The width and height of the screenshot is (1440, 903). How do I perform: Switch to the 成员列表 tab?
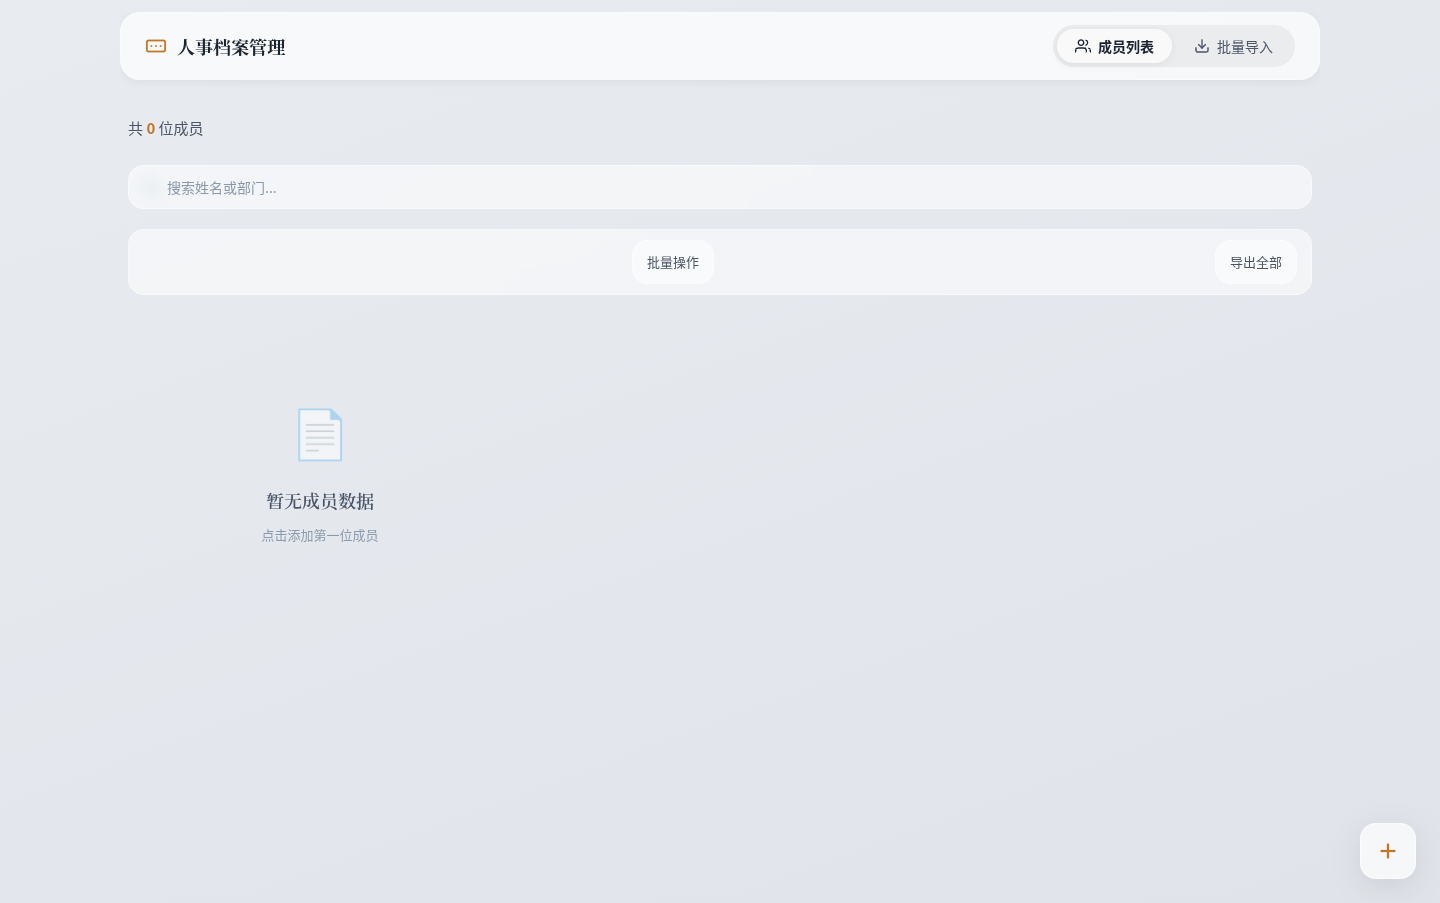click(x=1114, y=46)
